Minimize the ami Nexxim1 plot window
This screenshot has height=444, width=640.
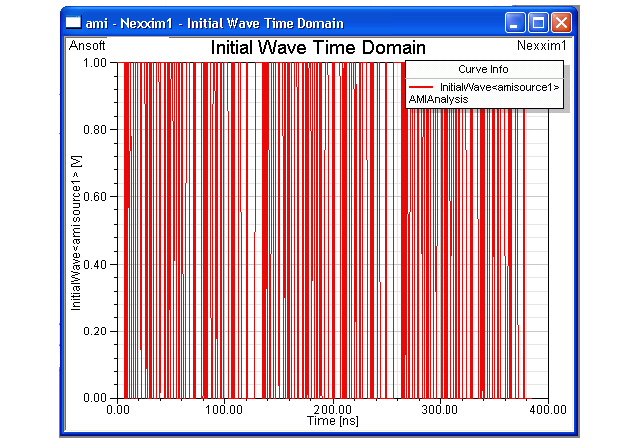(x=516, y=22)
